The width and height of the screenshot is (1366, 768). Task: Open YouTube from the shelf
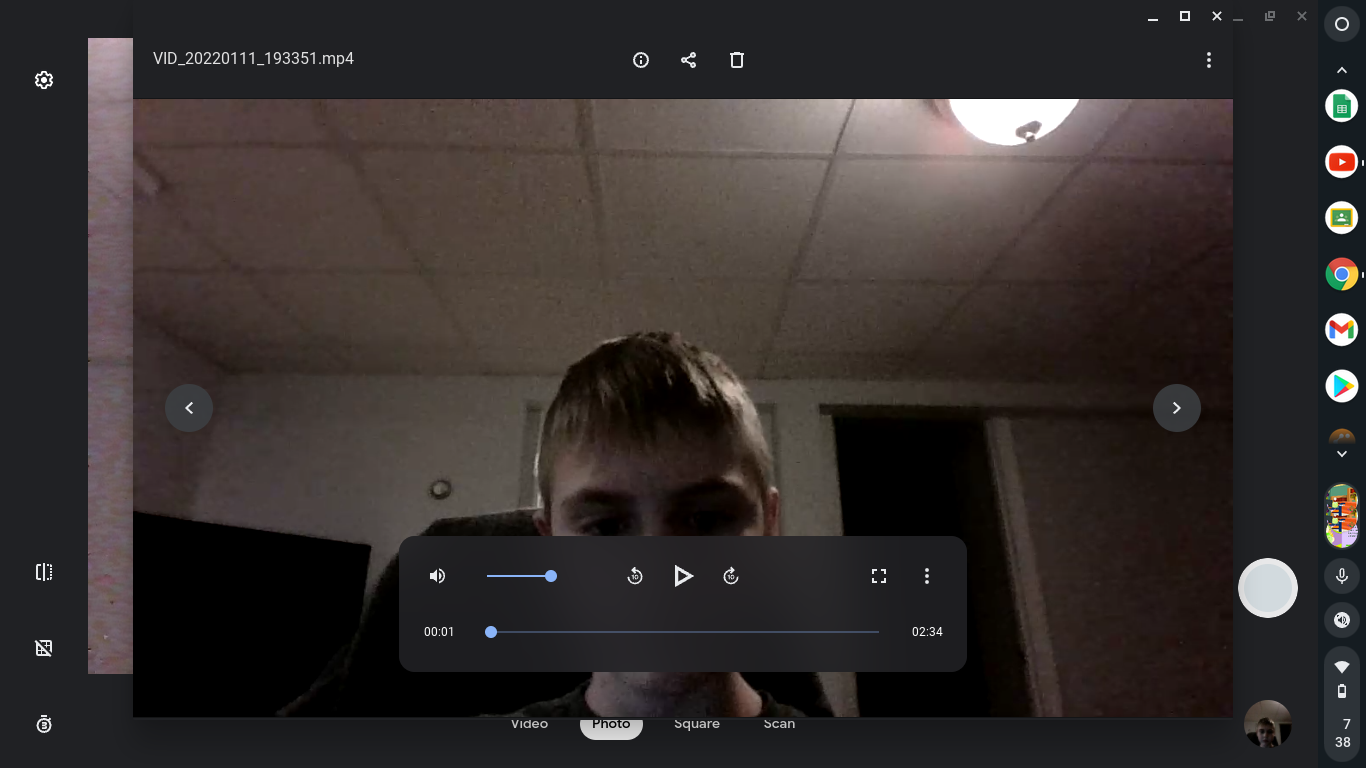1342,162
